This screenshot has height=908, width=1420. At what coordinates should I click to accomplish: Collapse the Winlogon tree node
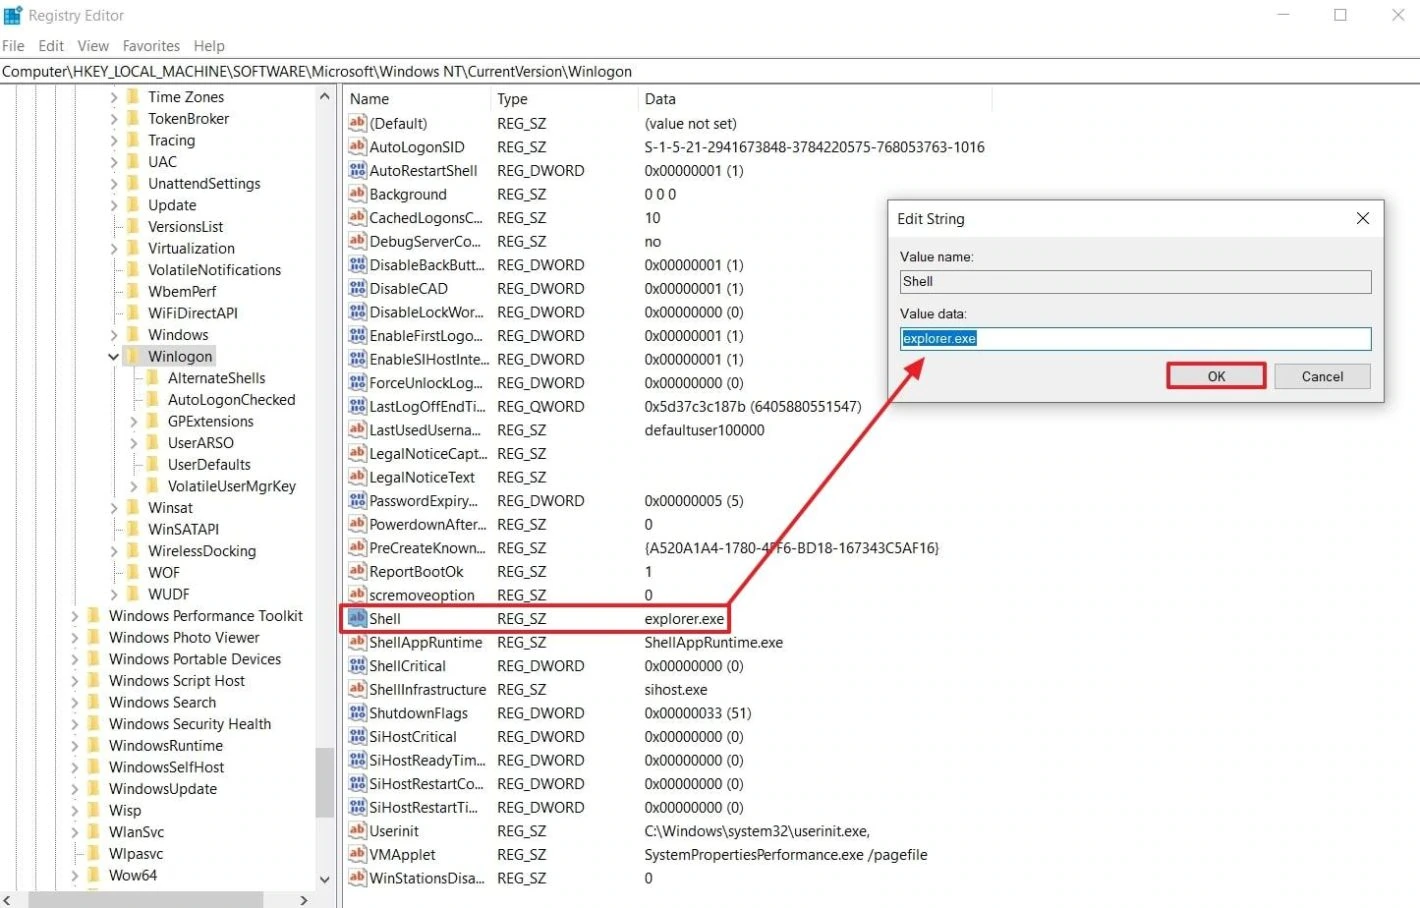point(114,356)
